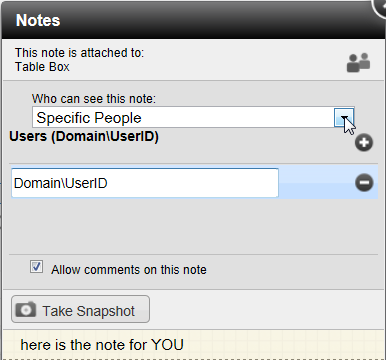Open the visibility dropdown arrow

344,117
